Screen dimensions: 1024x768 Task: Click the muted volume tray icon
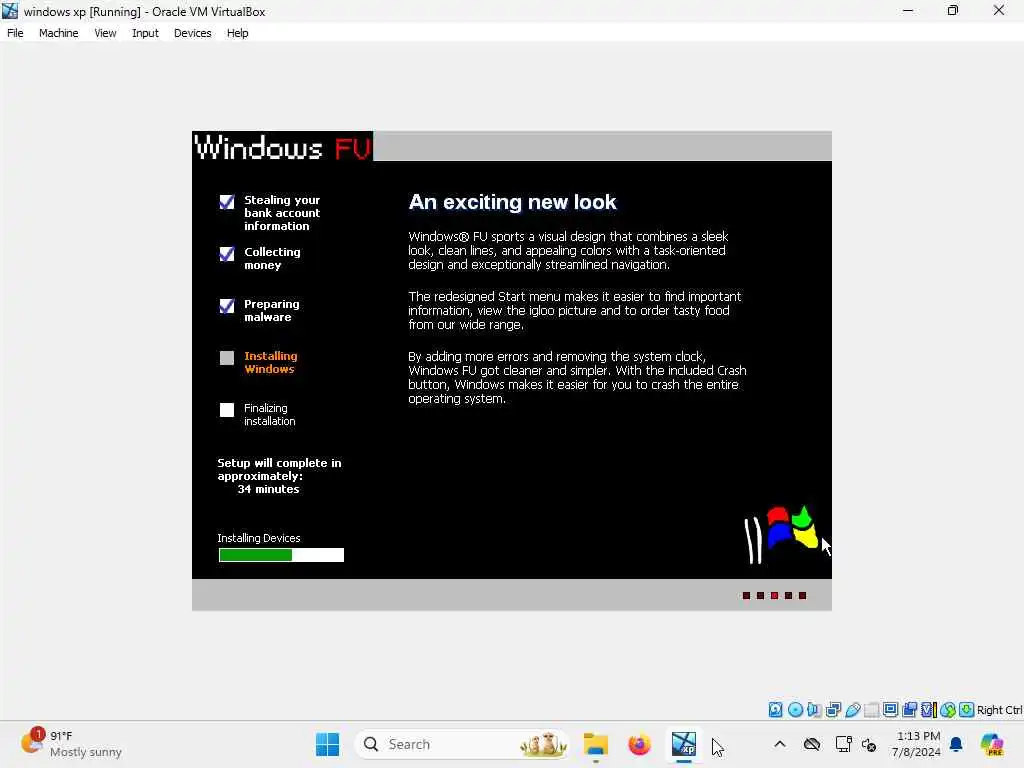[869, 744]
